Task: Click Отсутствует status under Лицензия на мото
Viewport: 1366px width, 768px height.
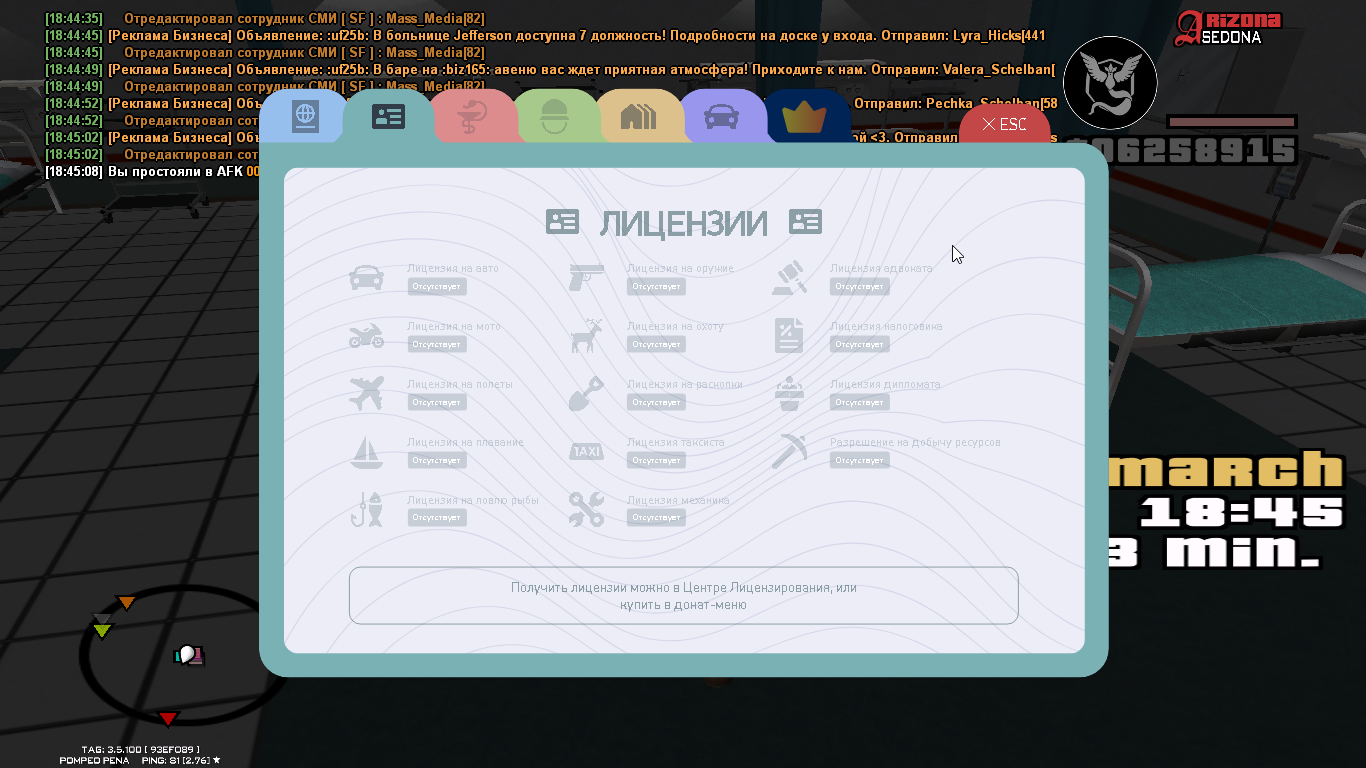Action: (437, 345)
